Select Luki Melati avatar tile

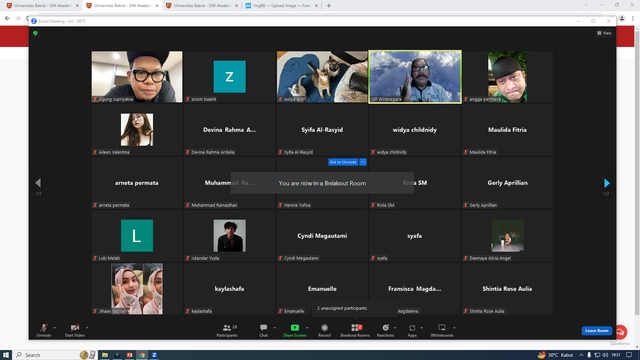(137, 236)
